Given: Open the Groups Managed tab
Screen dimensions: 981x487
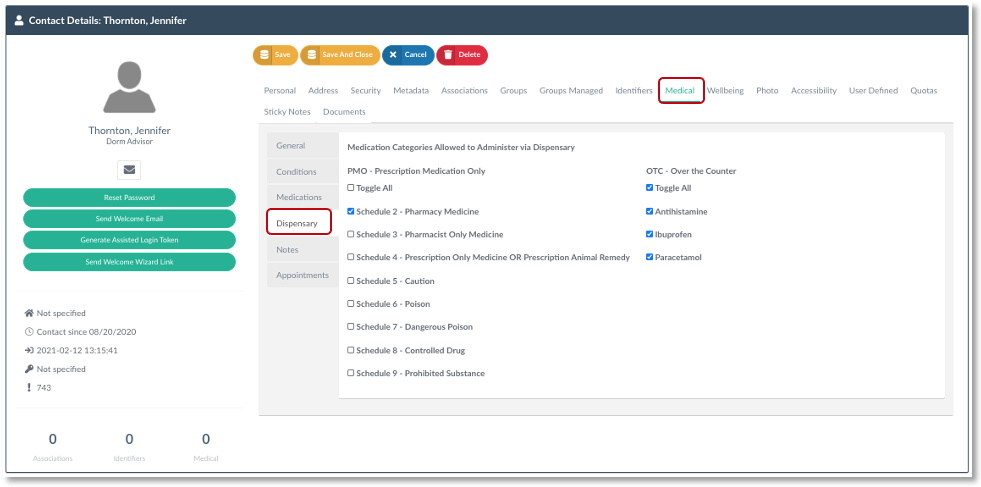Looking at the screenshot, I should (x=571, y=91).
